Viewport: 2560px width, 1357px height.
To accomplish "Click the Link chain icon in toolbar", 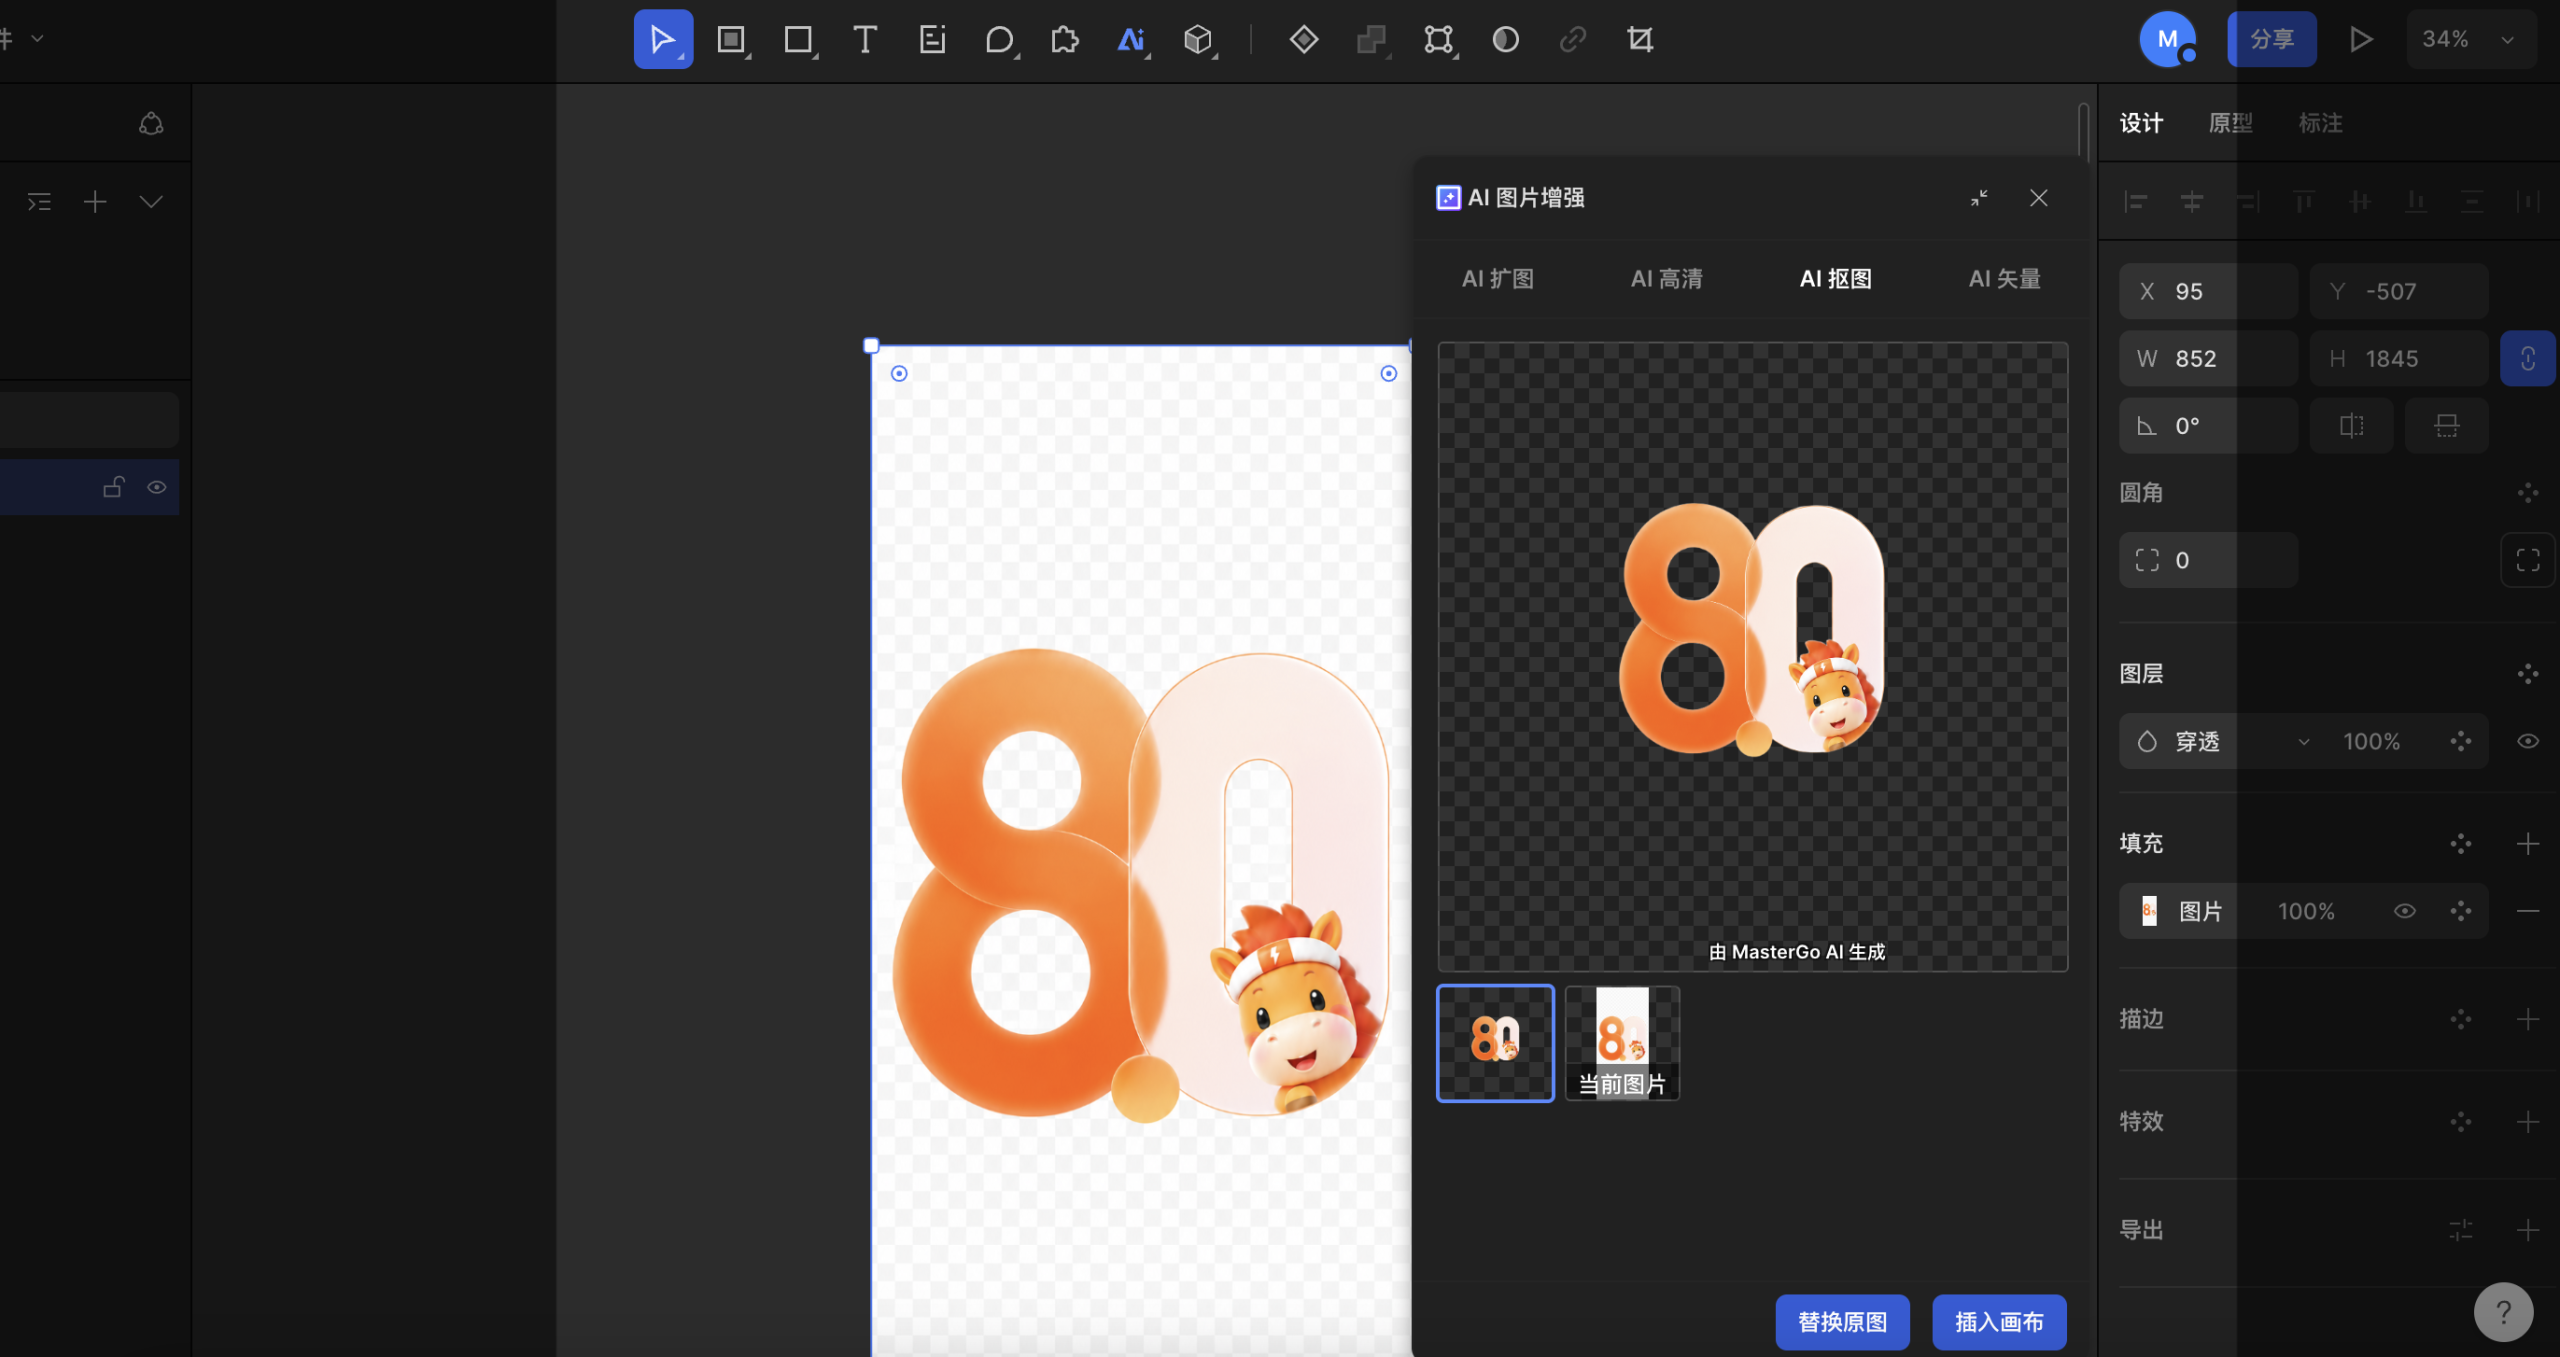I will (x=1572, y=39).
